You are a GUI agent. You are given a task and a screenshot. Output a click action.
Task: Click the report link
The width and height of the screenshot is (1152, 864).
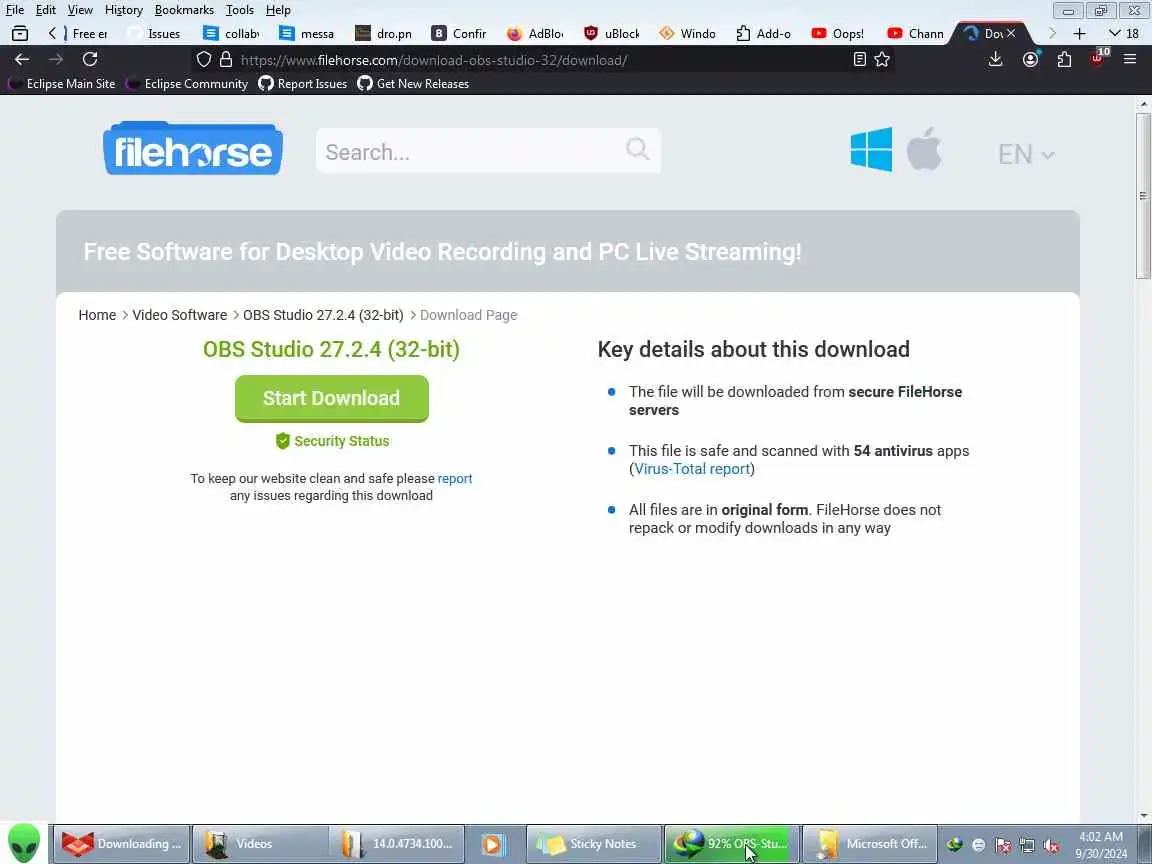coord(455,478)
